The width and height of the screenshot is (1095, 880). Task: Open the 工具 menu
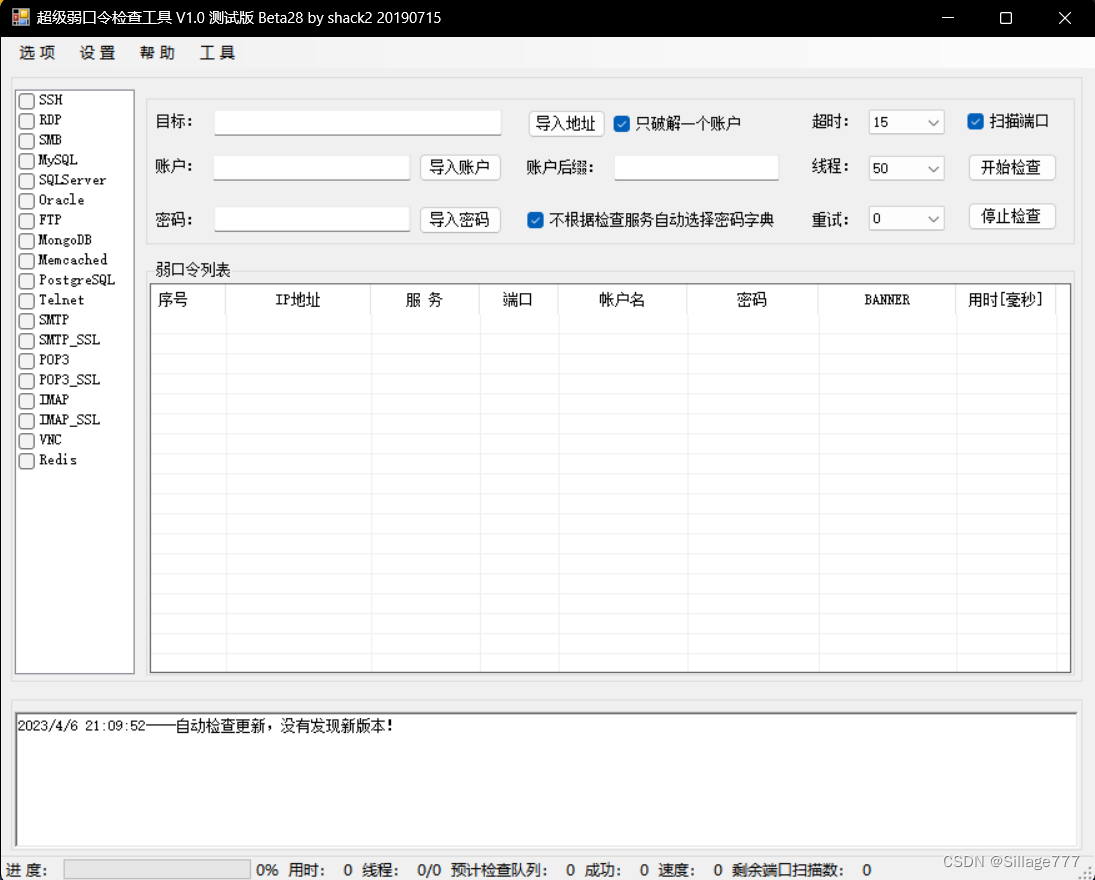(217, 53)
